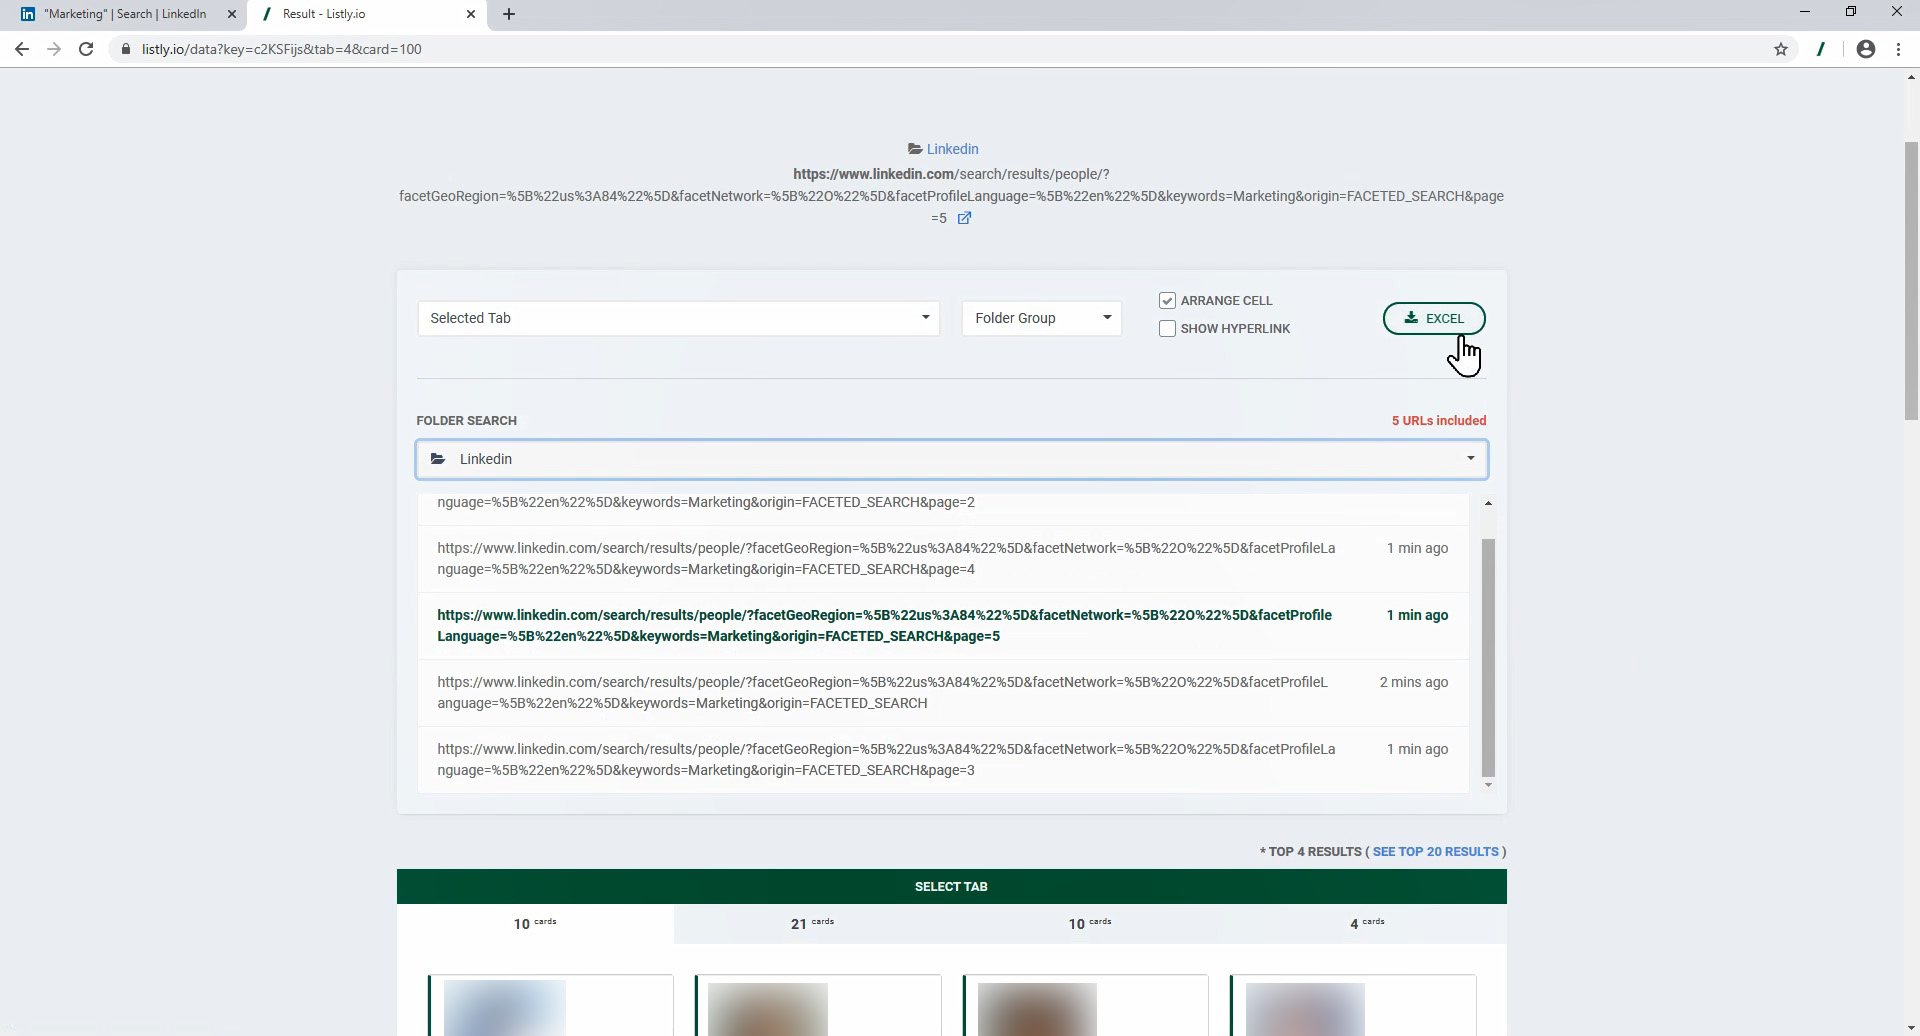Uncheck the ARRANGE CELL checkbox

1167,301
